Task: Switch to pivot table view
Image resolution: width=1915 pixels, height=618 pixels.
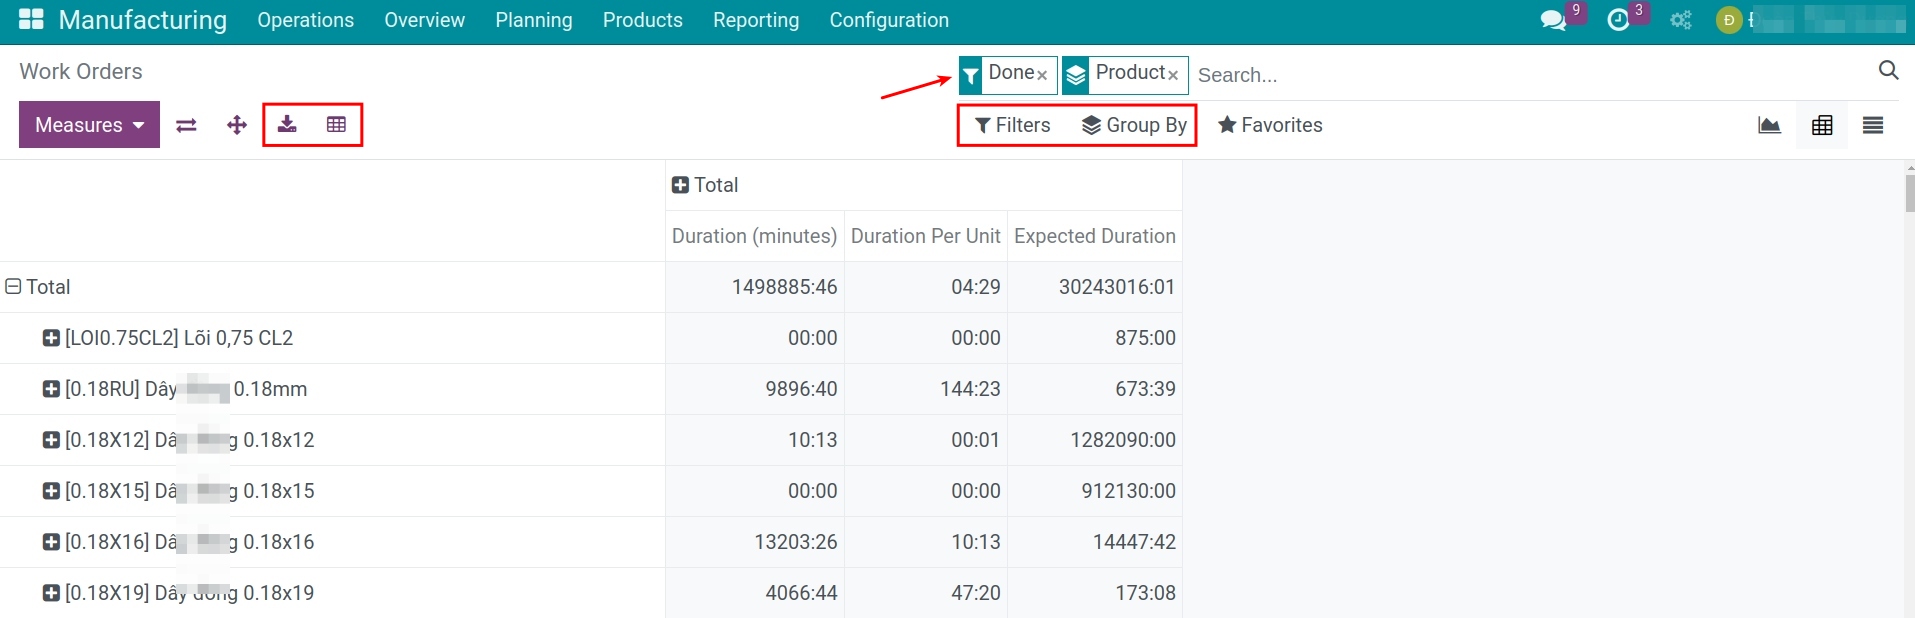Action: coord(1822,125)
